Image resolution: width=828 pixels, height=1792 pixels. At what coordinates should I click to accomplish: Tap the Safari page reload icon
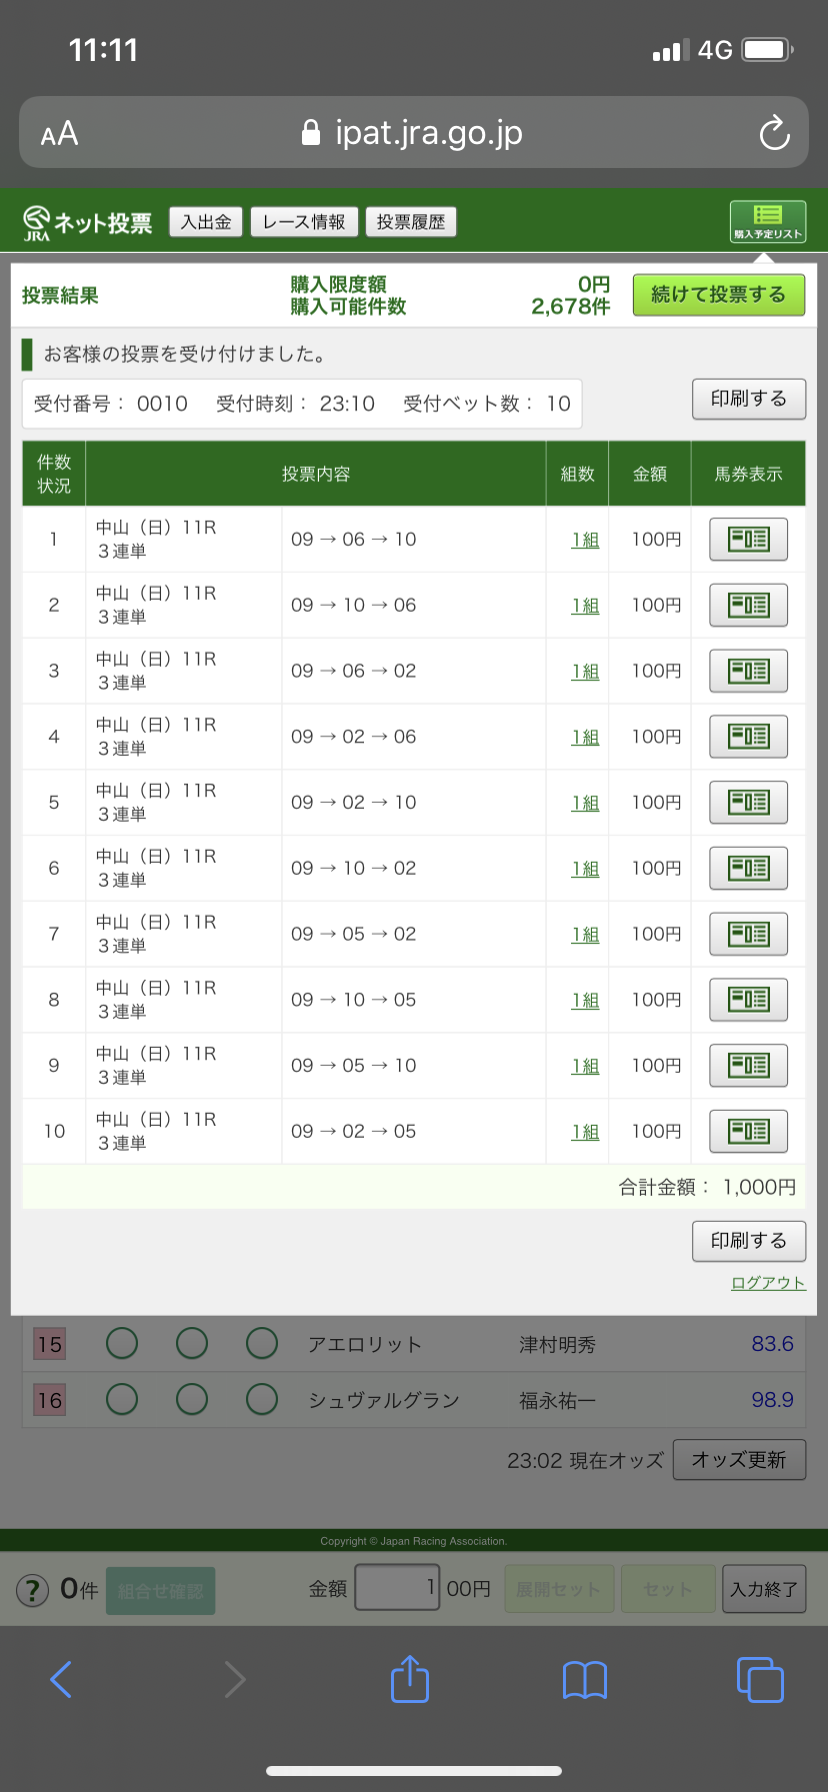pos(774,133)
